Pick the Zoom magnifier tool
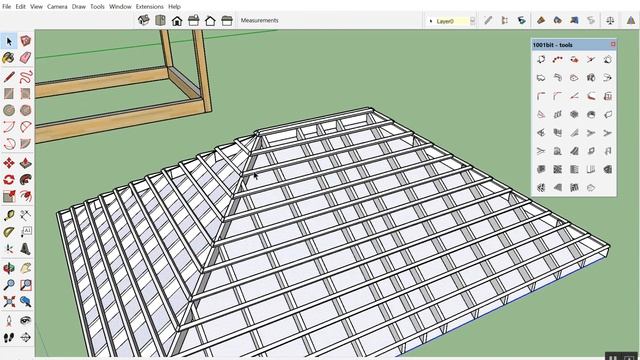640x360 pixels. (x=9, y=284)
